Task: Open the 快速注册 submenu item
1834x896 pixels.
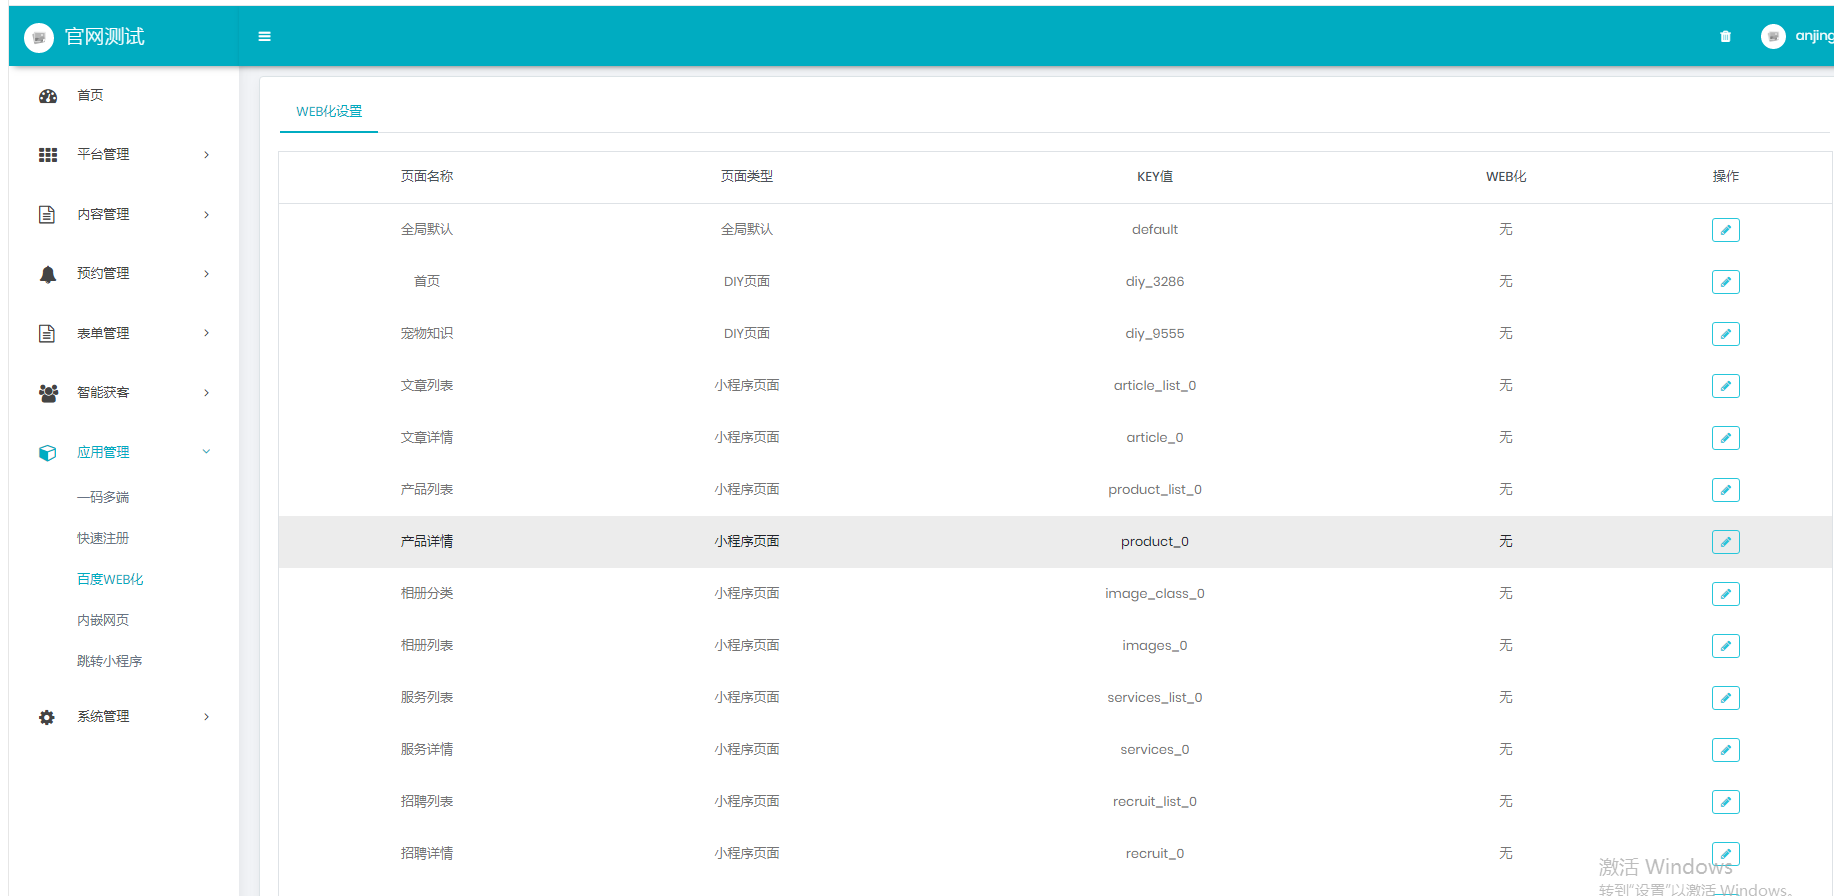Action: click(103, 539)
